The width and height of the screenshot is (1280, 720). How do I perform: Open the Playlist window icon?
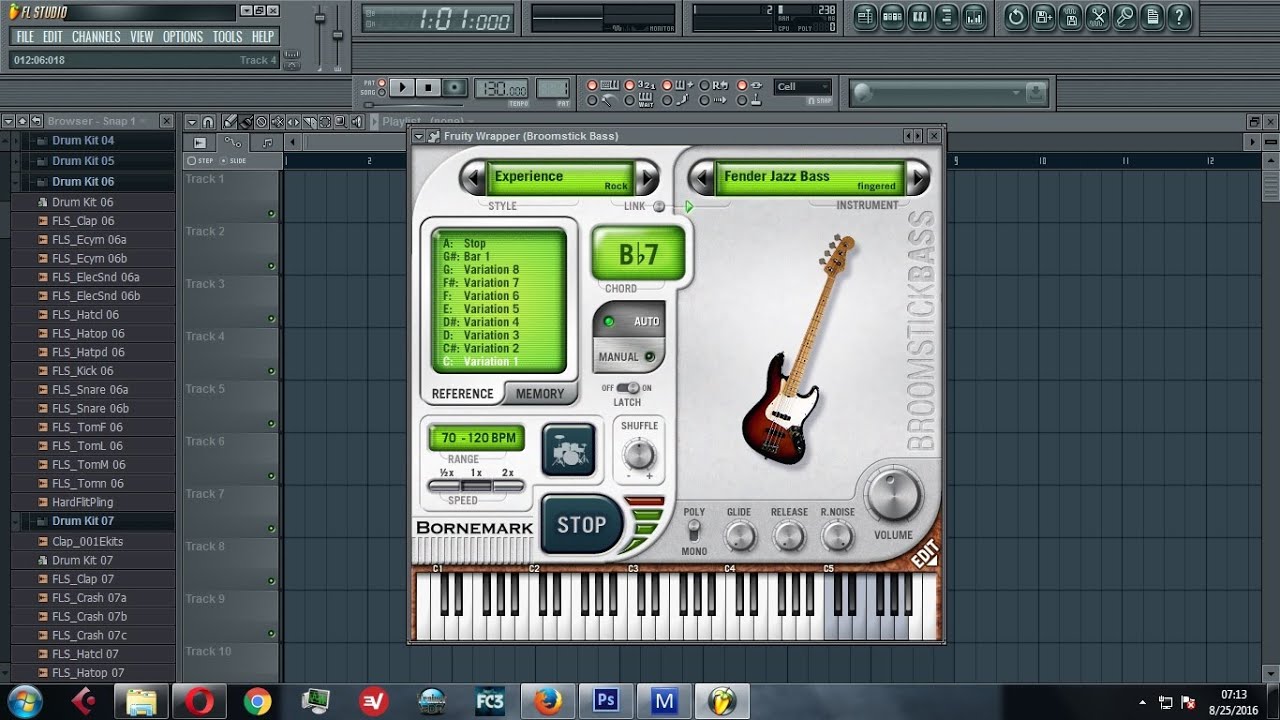(865, 16)
